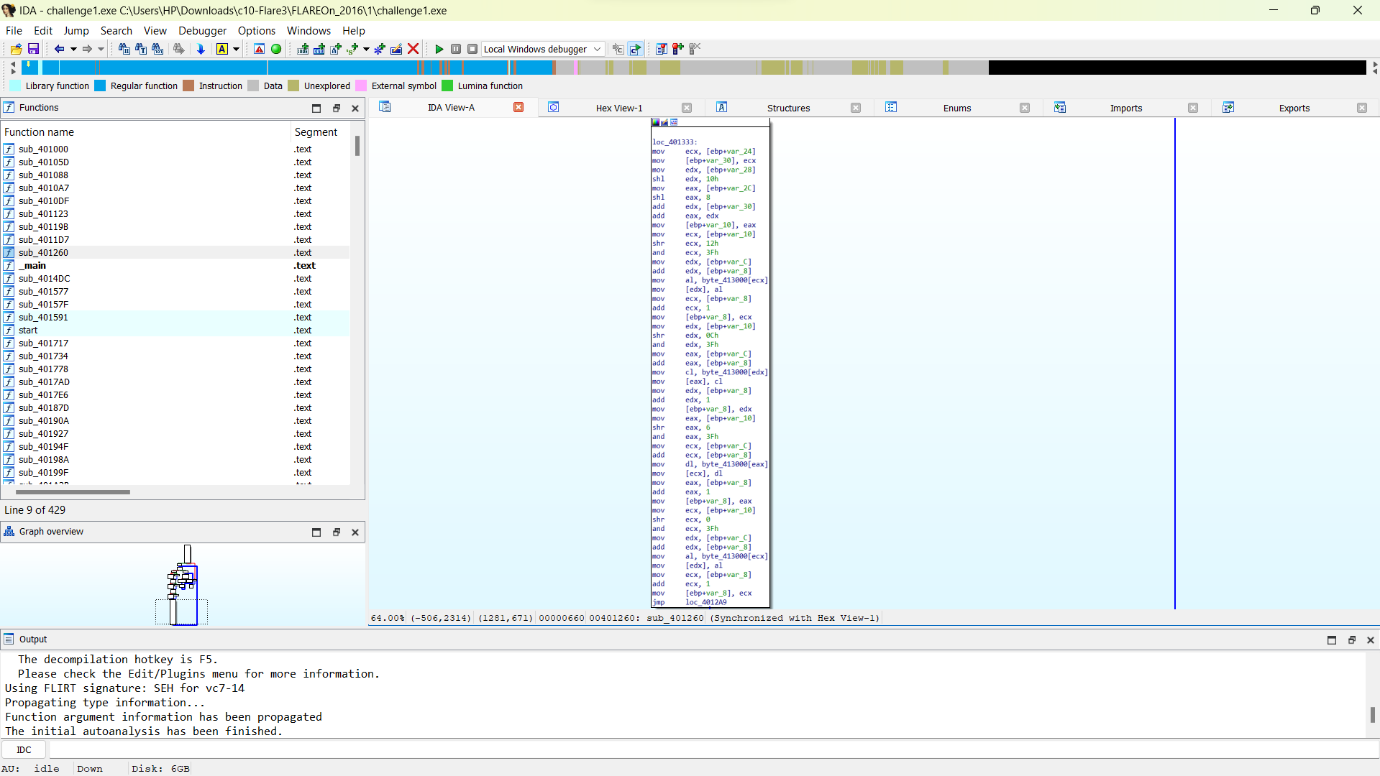The width and height of the screenshot is (1380, 776).
Task: Click the Save database floppy icon
Action: pos(33,49)
